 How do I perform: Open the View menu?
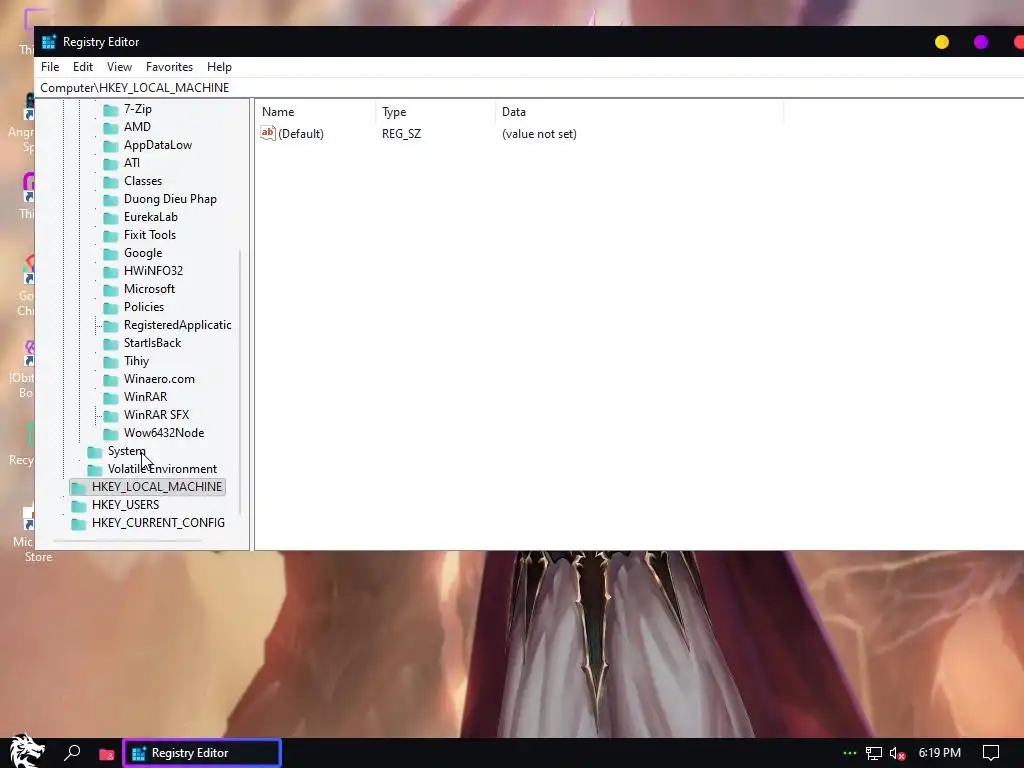120,67
